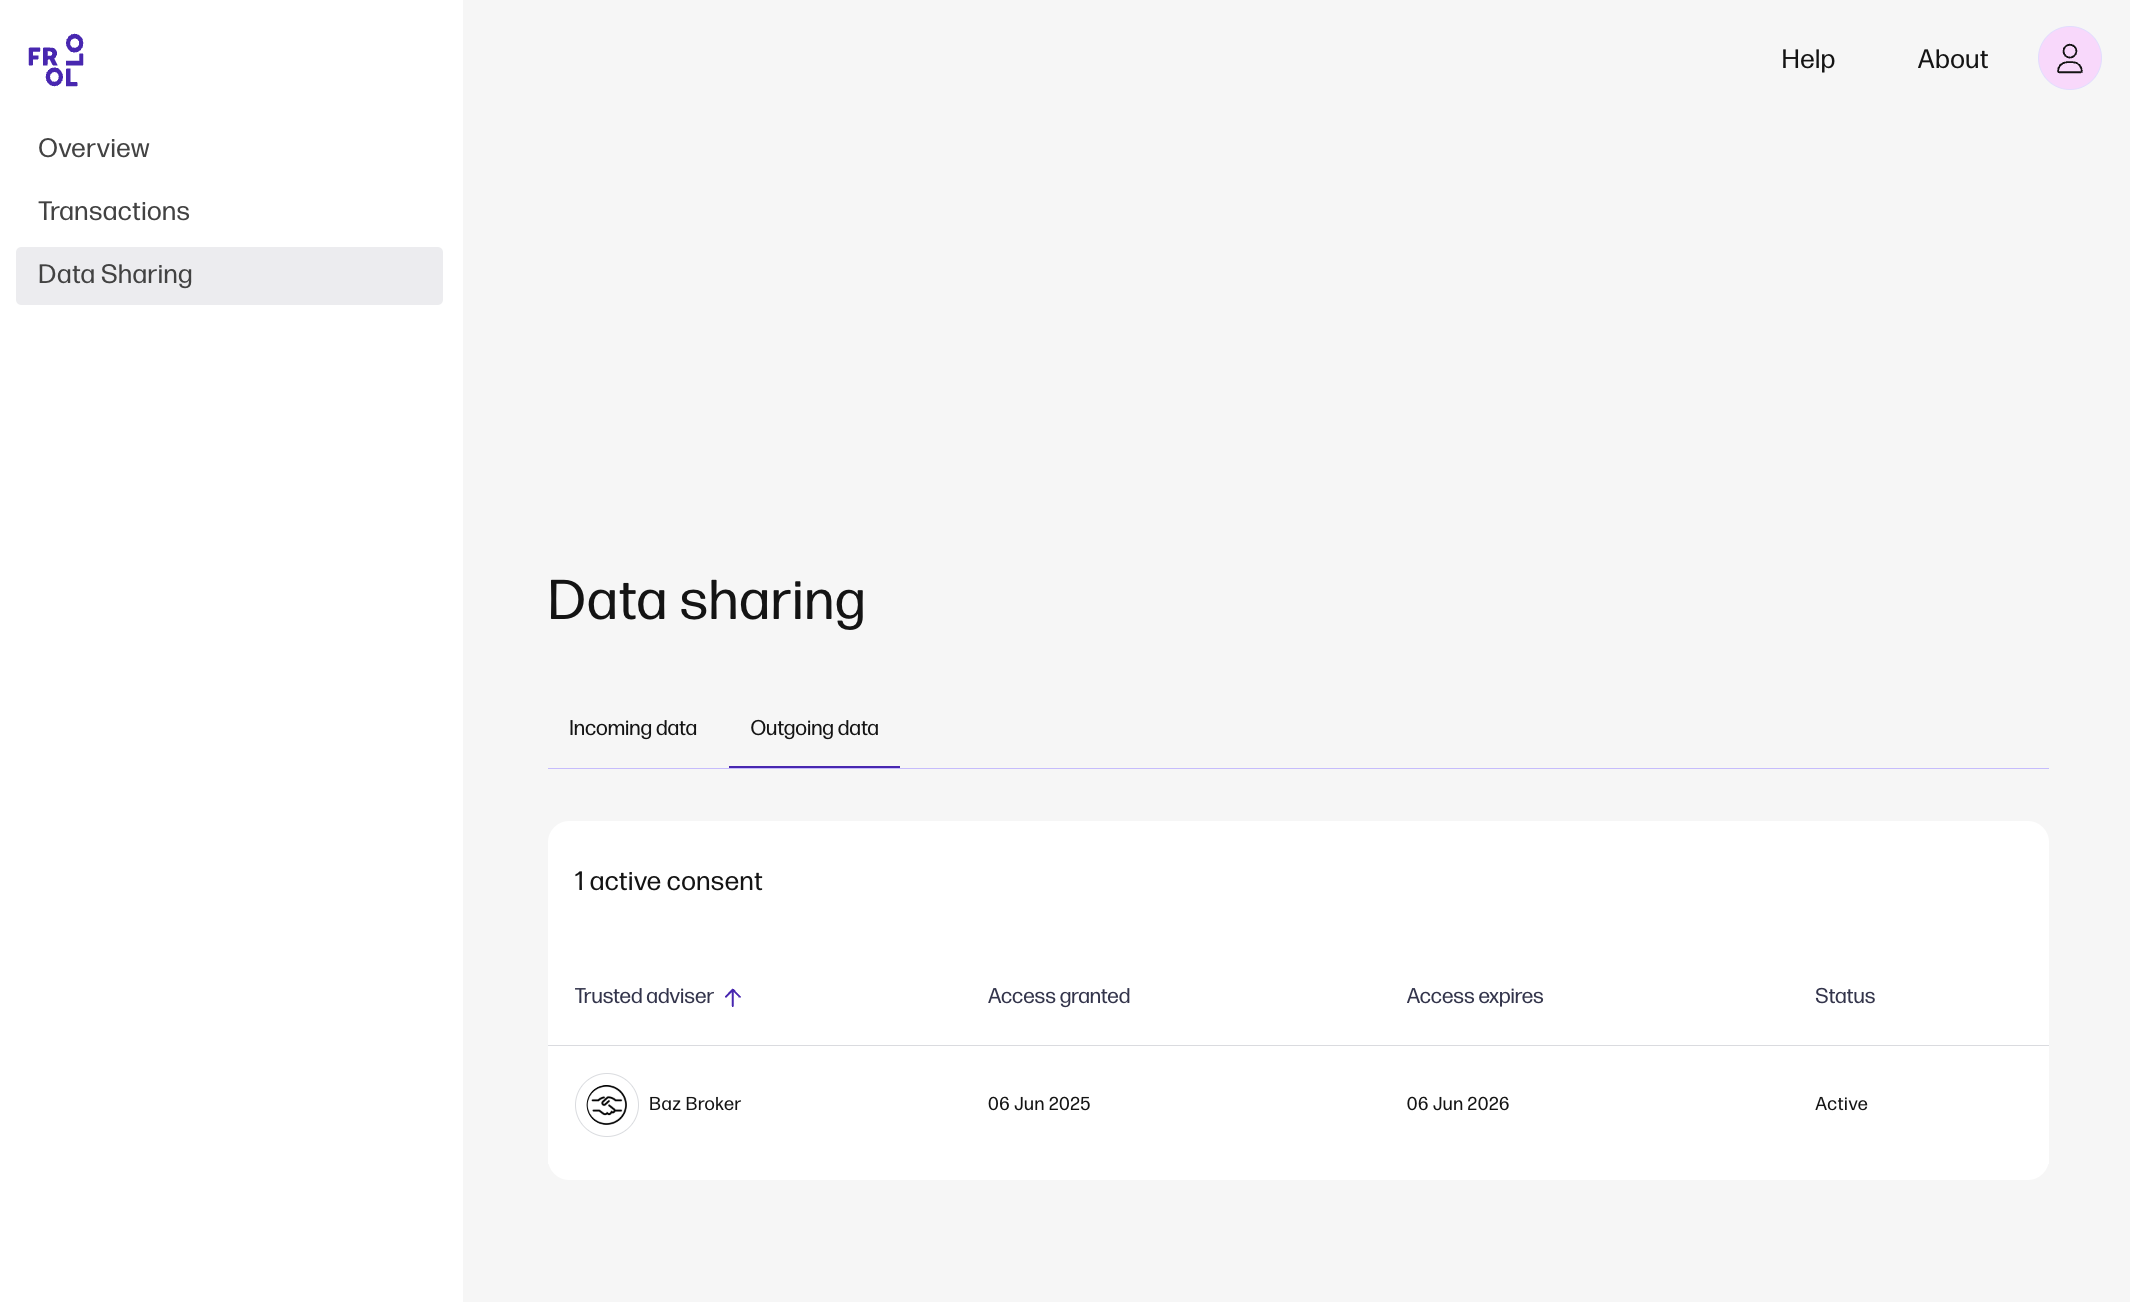The width and height of the screenshot is (2130, 1302).
Task: Switch to Incoming data tab
Action: 632,728
